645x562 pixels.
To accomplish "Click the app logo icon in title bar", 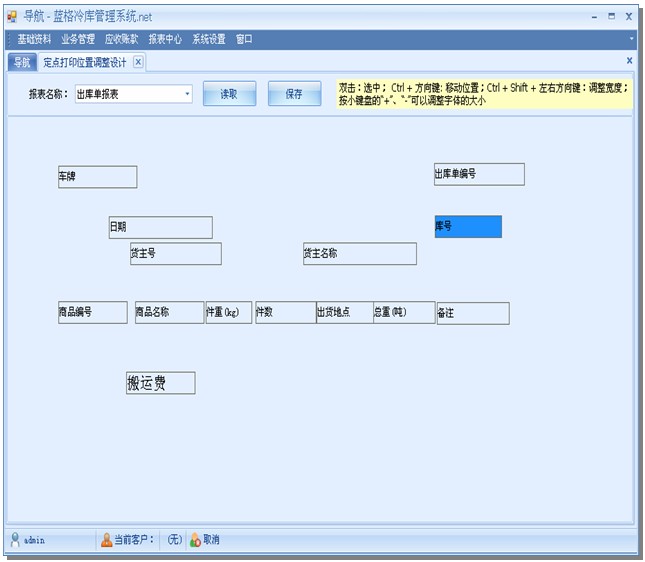I will 12,16.
